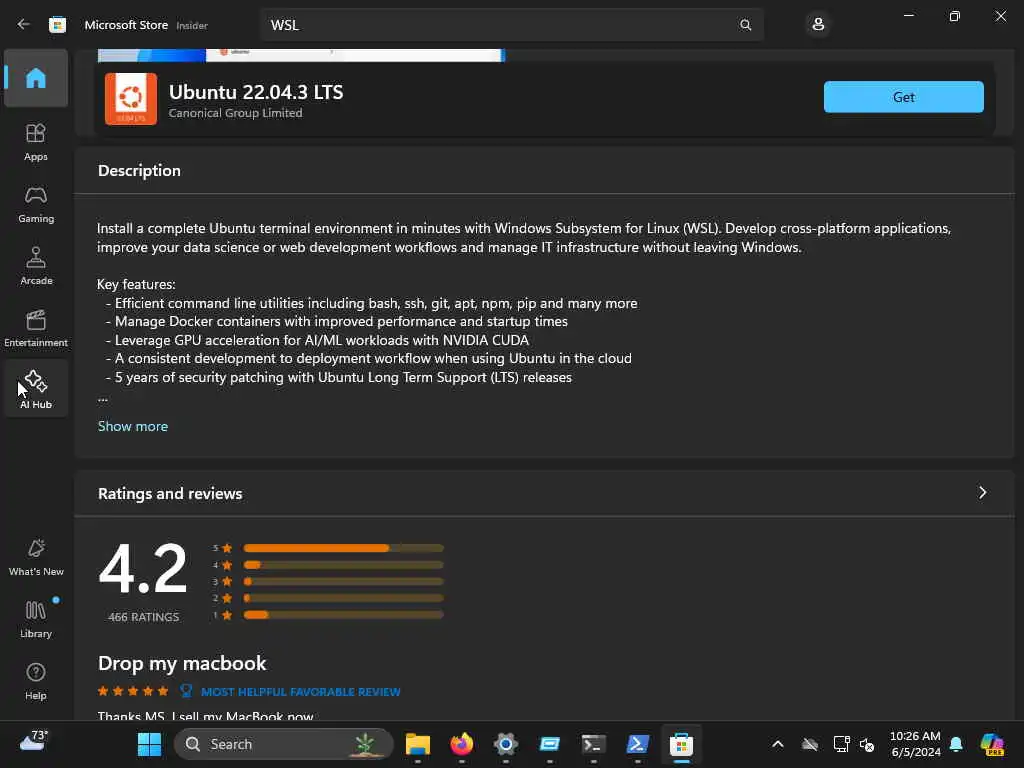Open the Library section

(x=36, y=619)
